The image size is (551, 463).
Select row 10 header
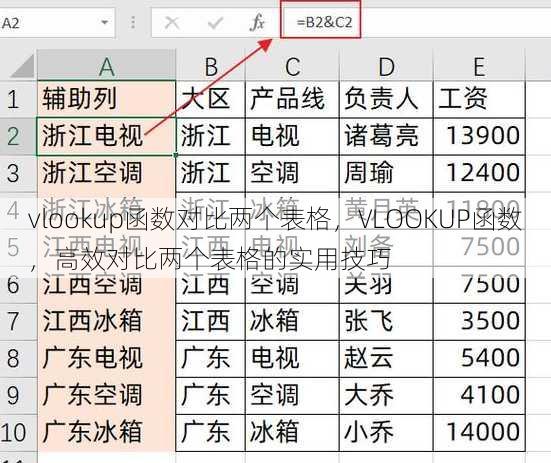coord(18,432)
